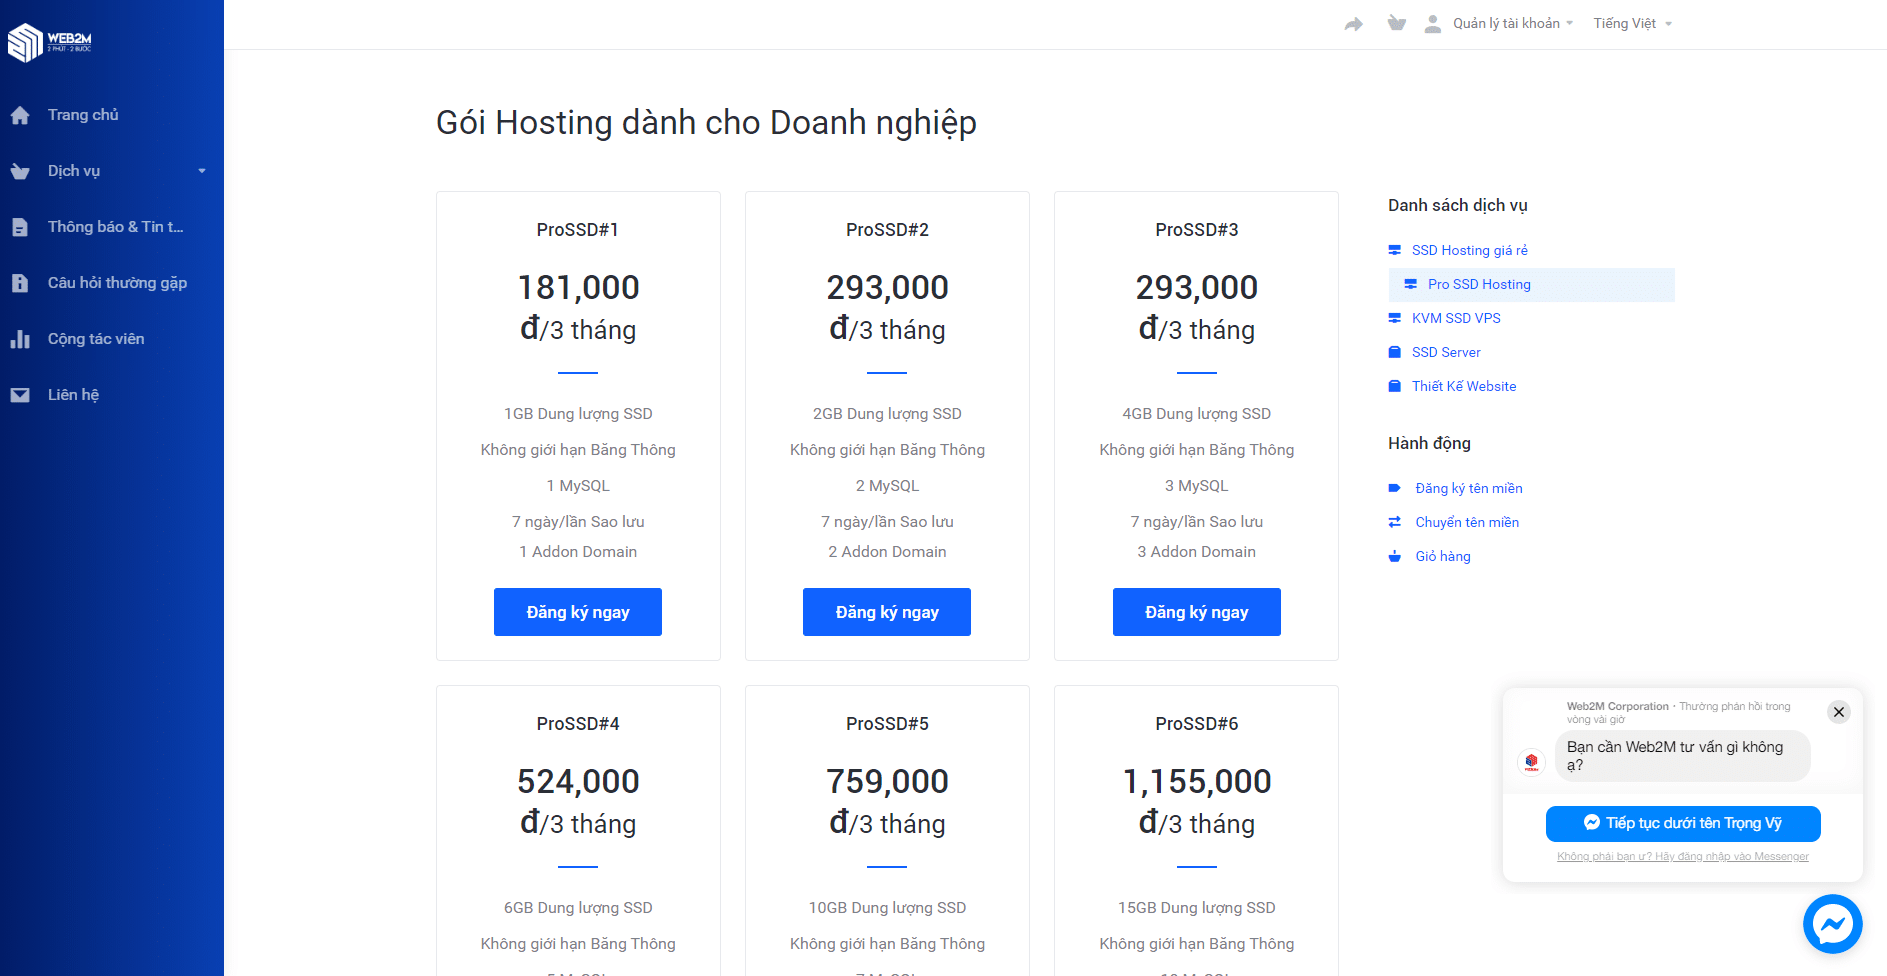Open the Quản lý tài khoản dropdown
This screenshot has height=976, width=1887.
pos(1505,24)
